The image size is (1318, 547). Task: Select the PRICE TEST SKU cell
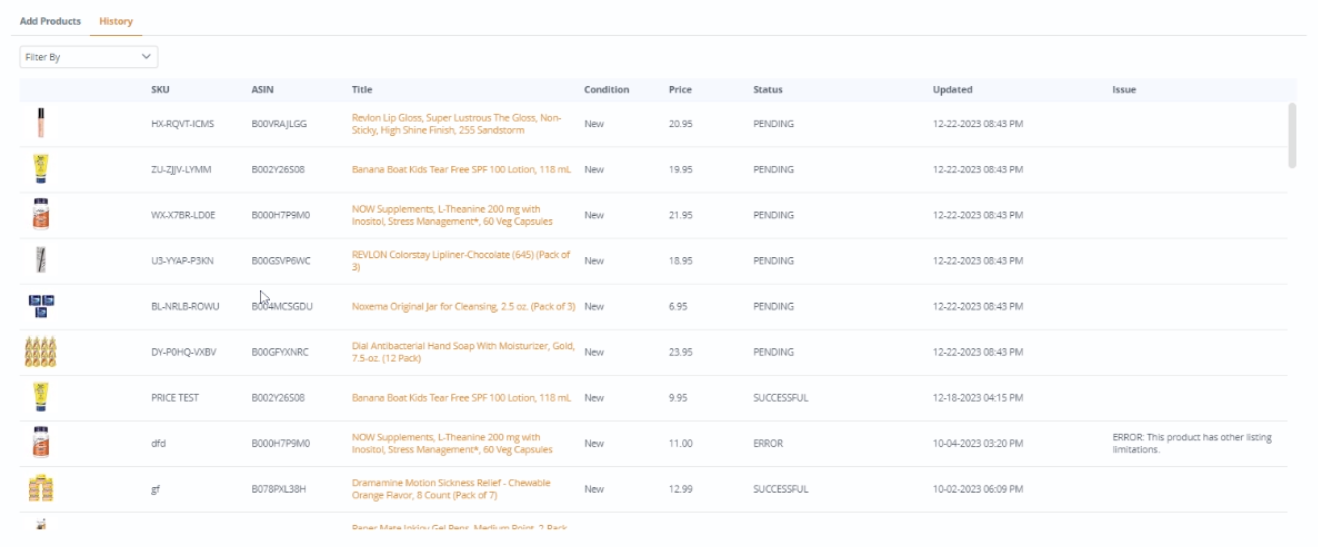[x=175, y=397]
